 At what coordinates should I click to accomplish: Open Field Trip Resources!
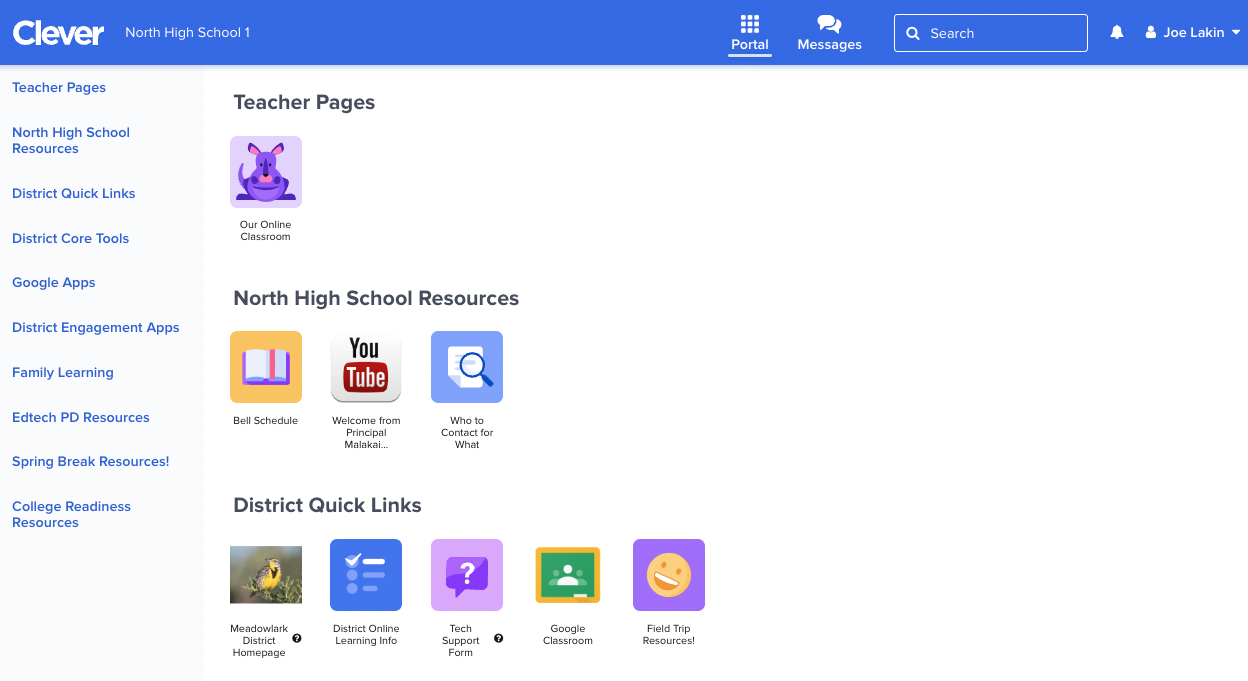coord(668,574)
